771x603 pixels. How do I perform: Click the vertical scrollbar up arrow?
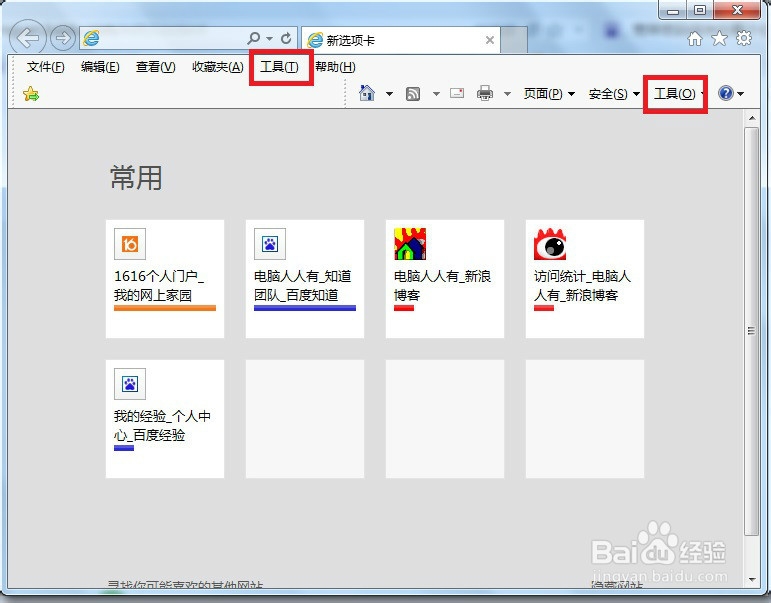coord(751,118)
